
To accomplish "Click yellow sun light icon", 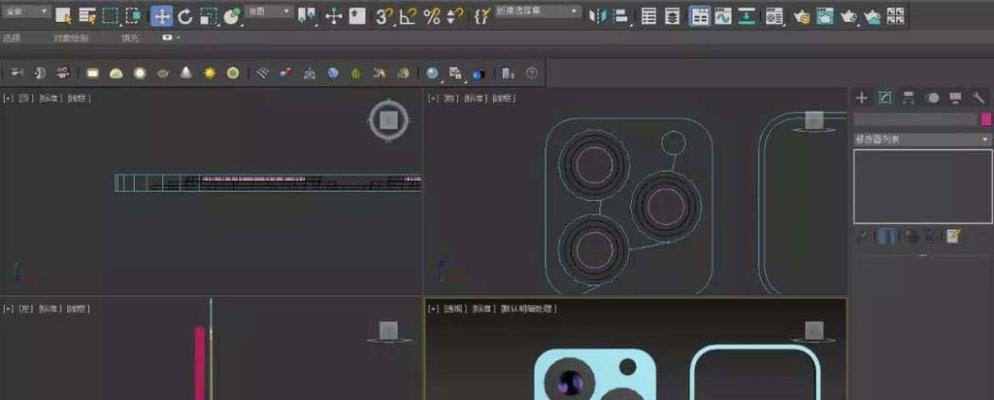I will point(210,73).
